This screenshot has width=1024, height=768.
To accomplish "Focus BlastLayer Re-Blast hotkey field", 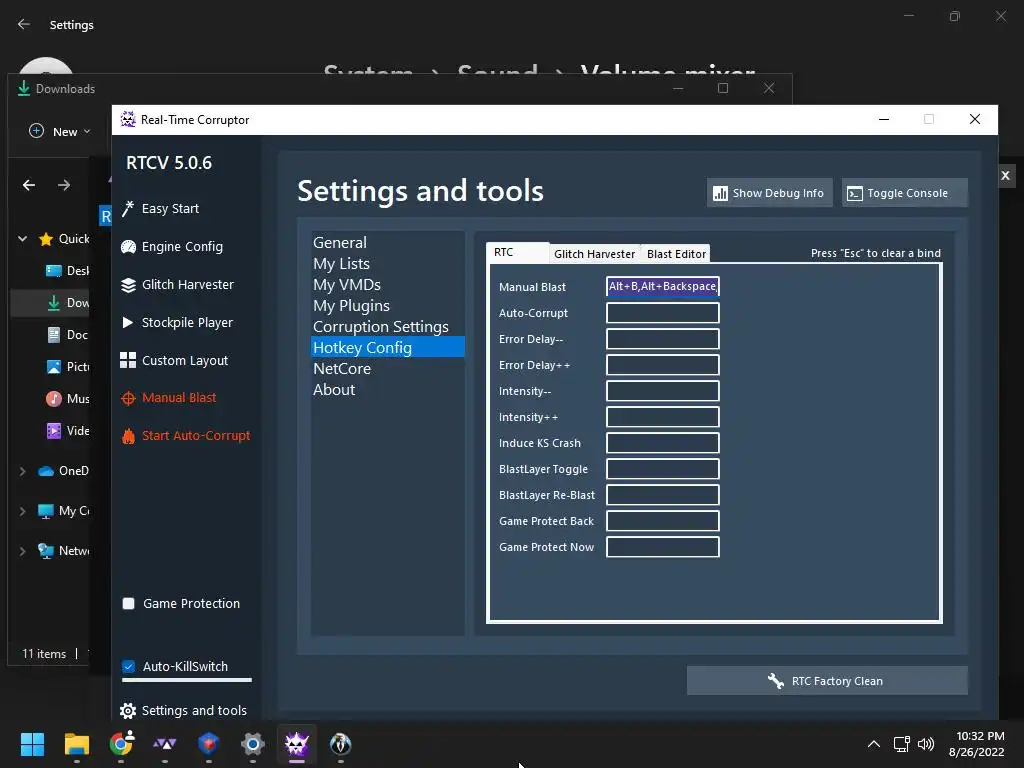I will (x=663, y=495).
